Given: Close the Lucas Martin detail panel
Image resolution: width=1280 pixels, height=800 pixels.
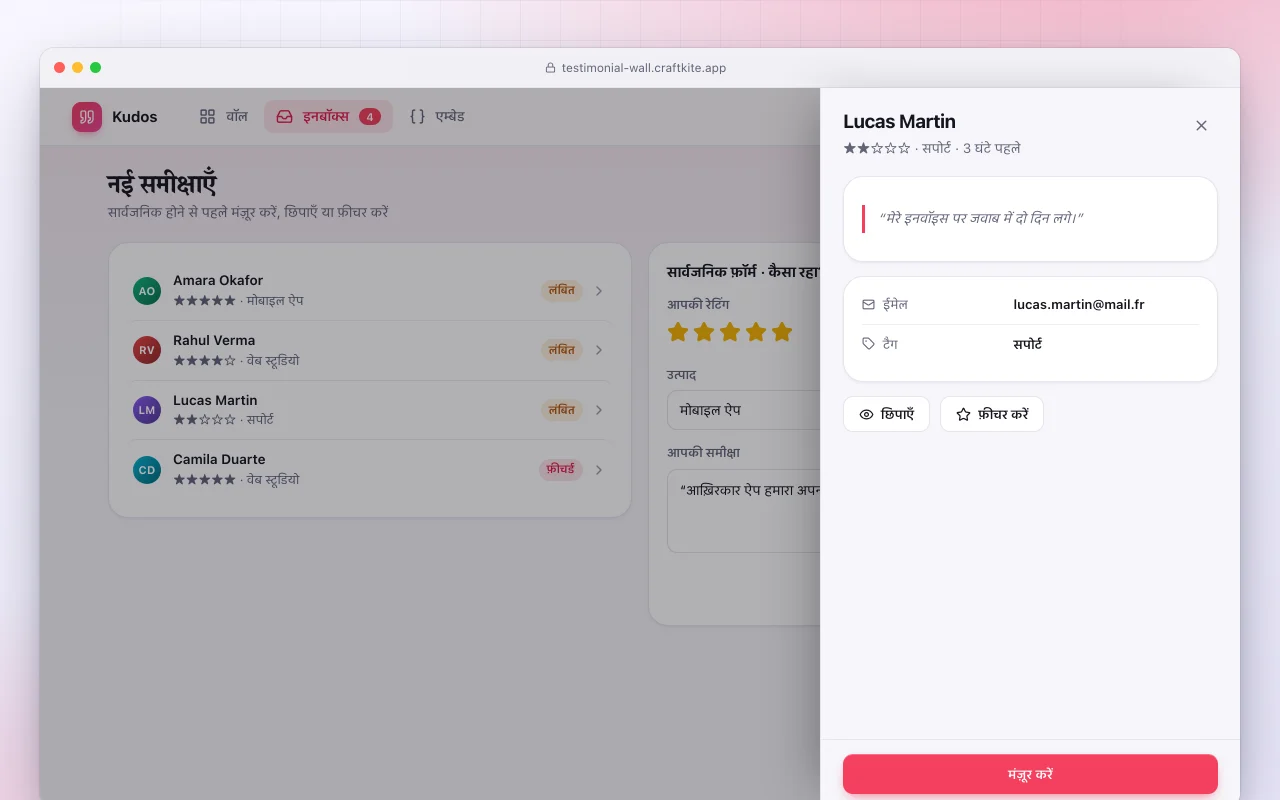Looking at the screenshot, I should pos(1201,125).
